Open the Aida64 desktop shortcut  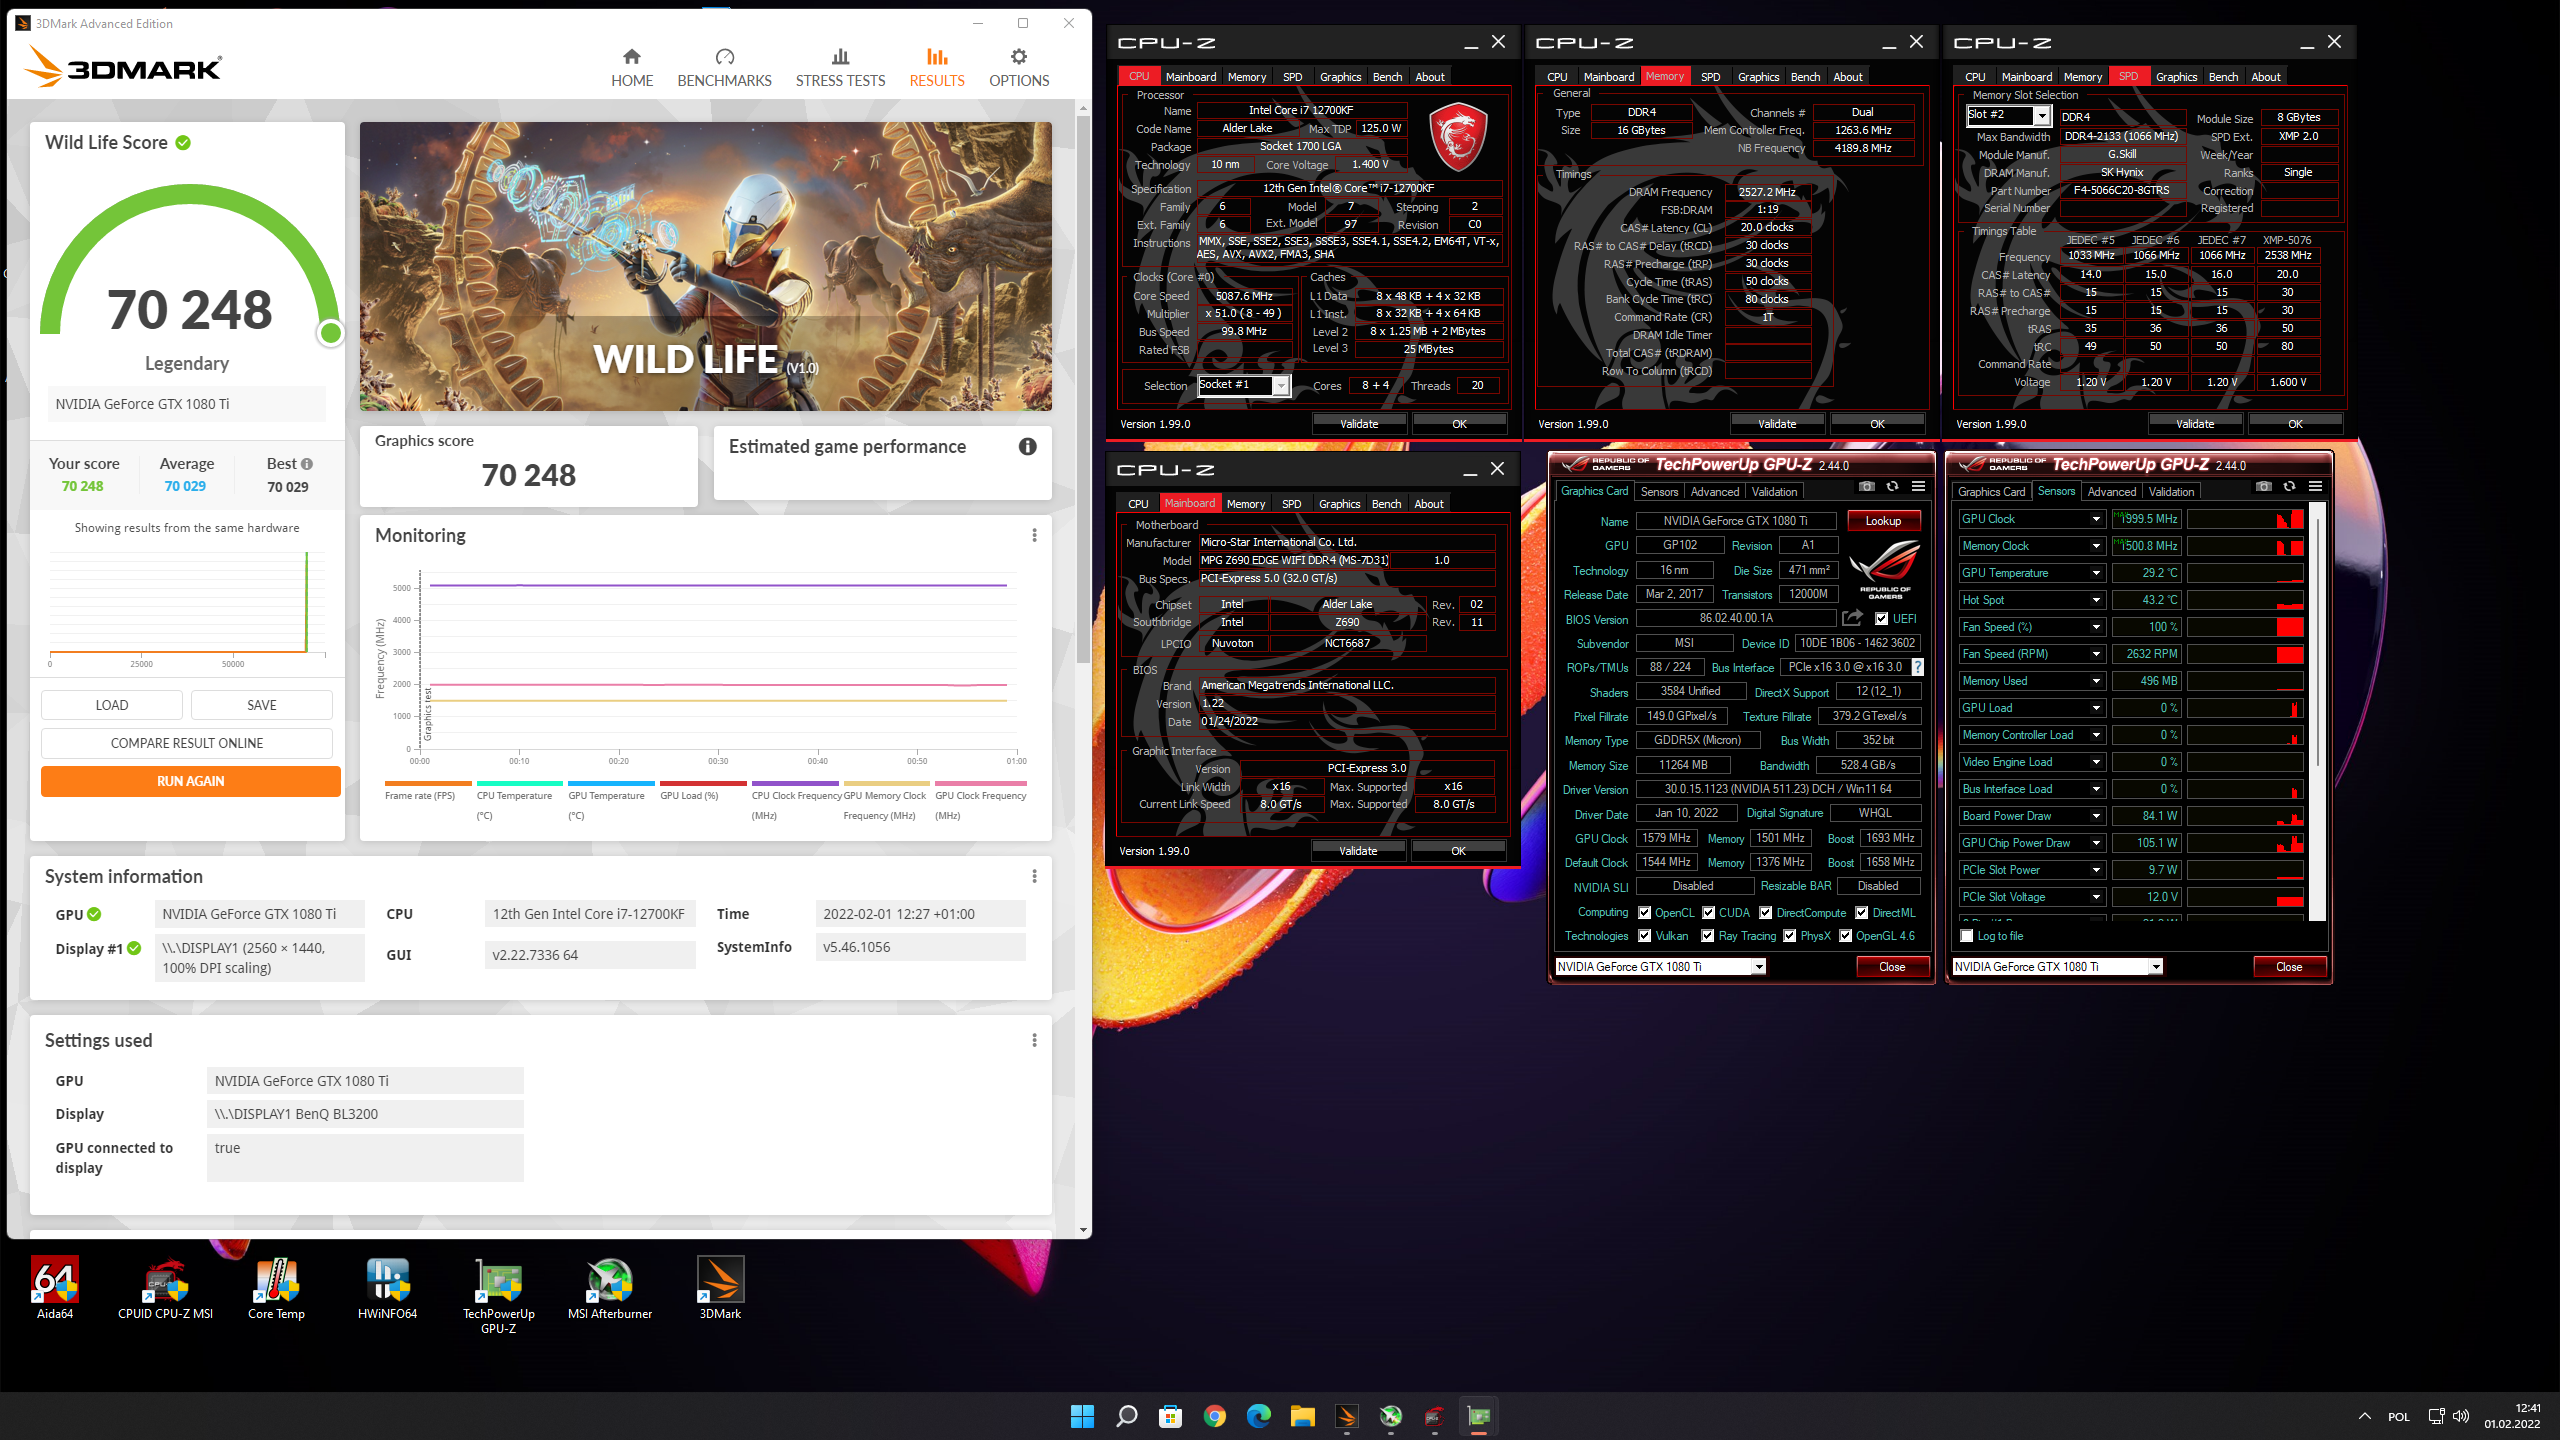click(x=55, y=1289)
